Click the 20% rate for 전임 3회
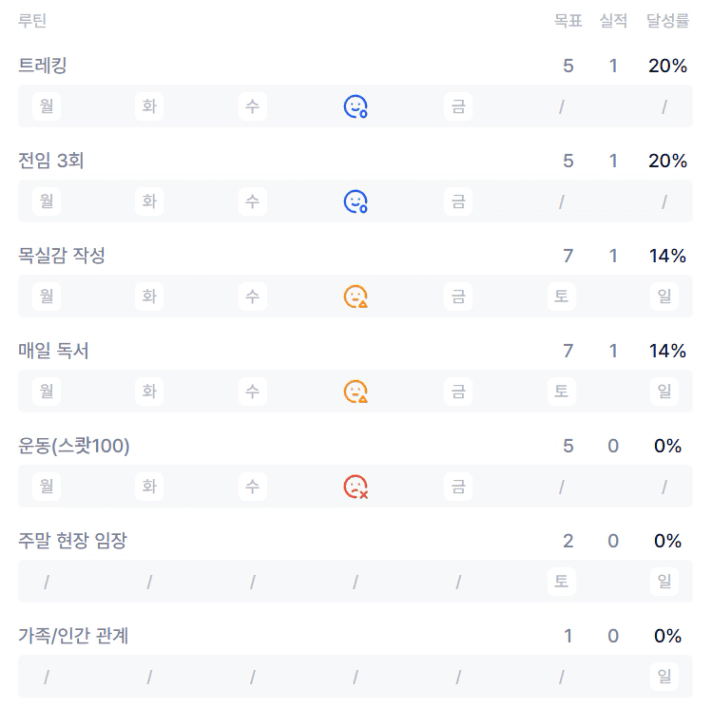The height and width of the screenshot is (708, 712). pyautogui.click(x=667, y=161)
